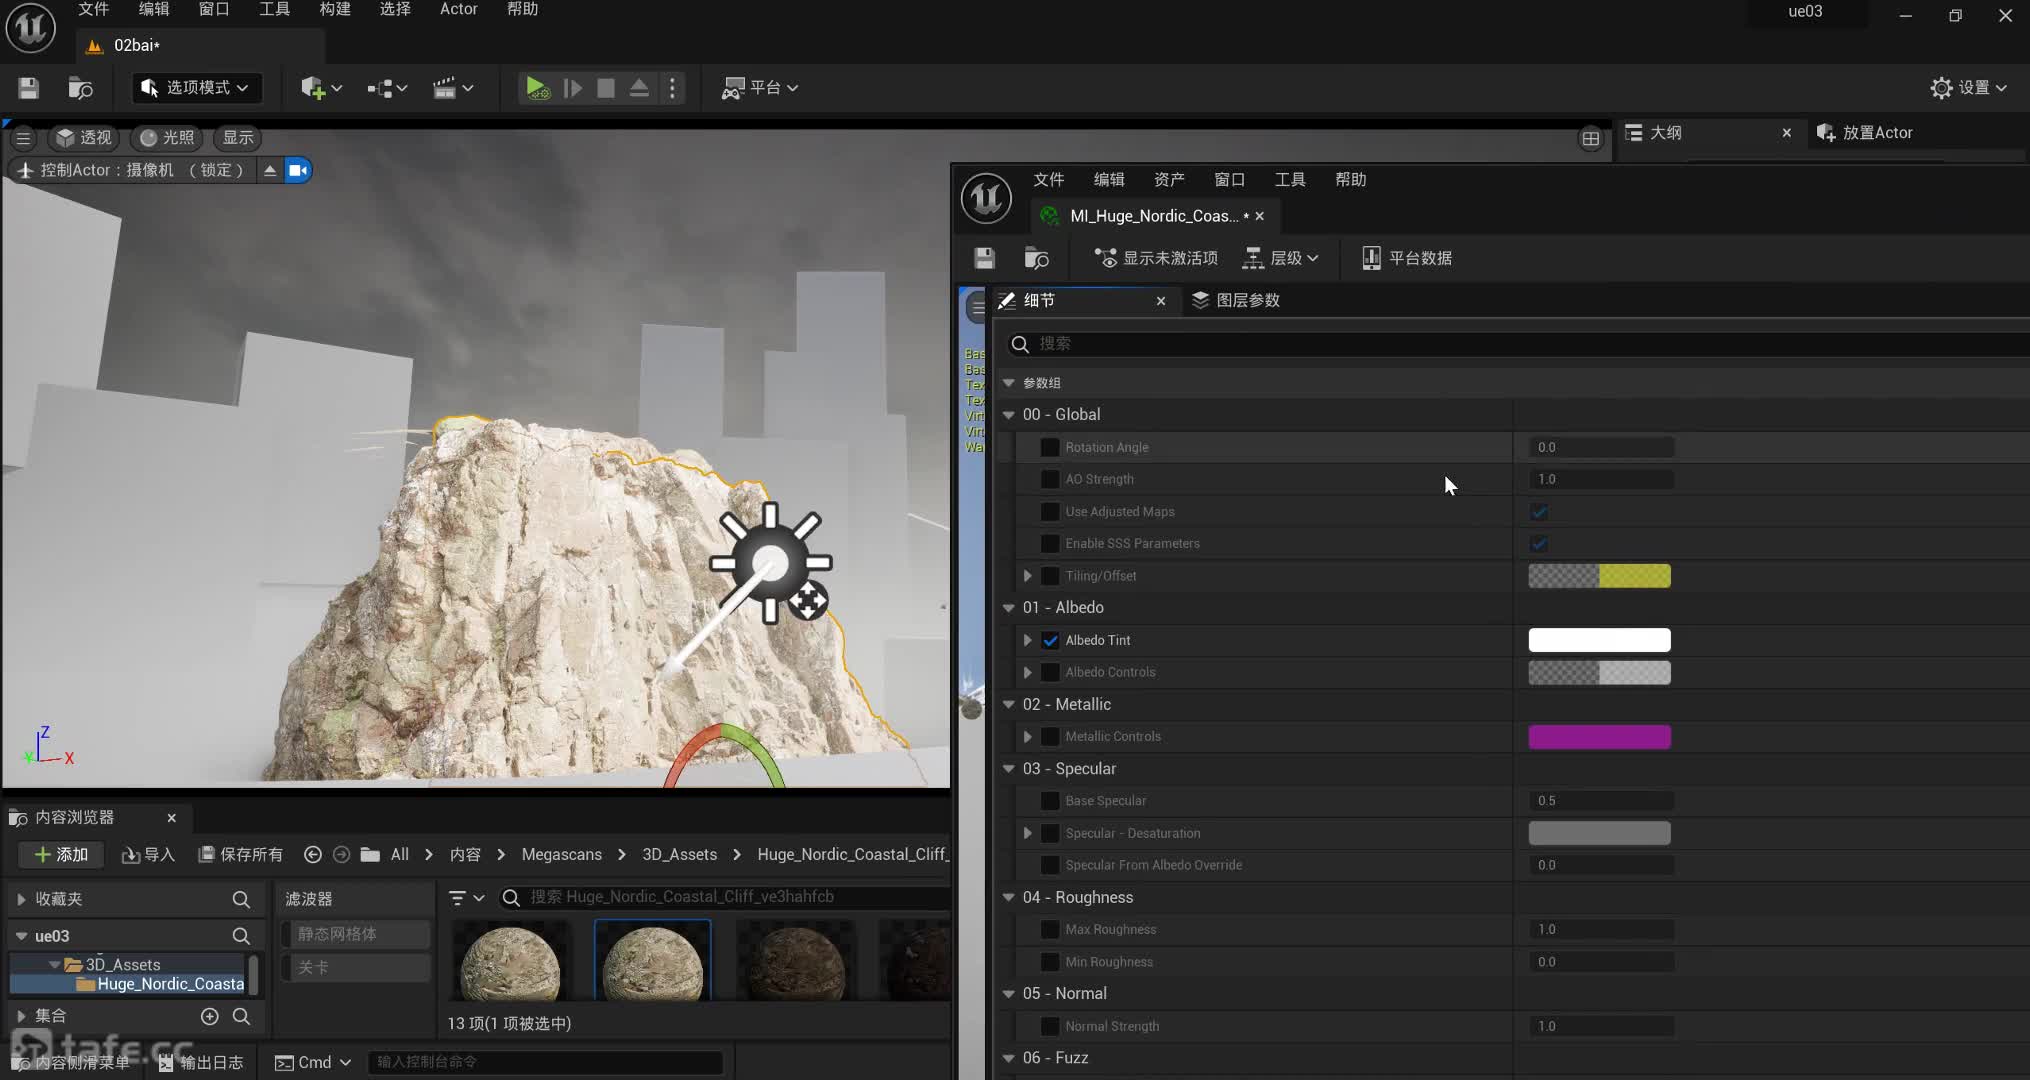Toggle the camera view icon in viewport

tap(298, 170)
